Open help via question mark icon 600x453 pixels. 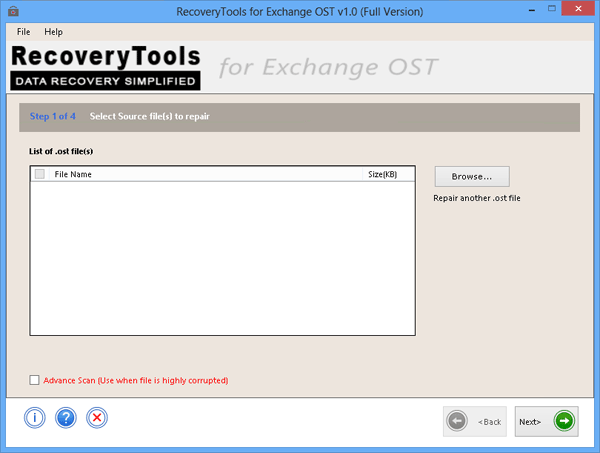(x=66, y=418)
